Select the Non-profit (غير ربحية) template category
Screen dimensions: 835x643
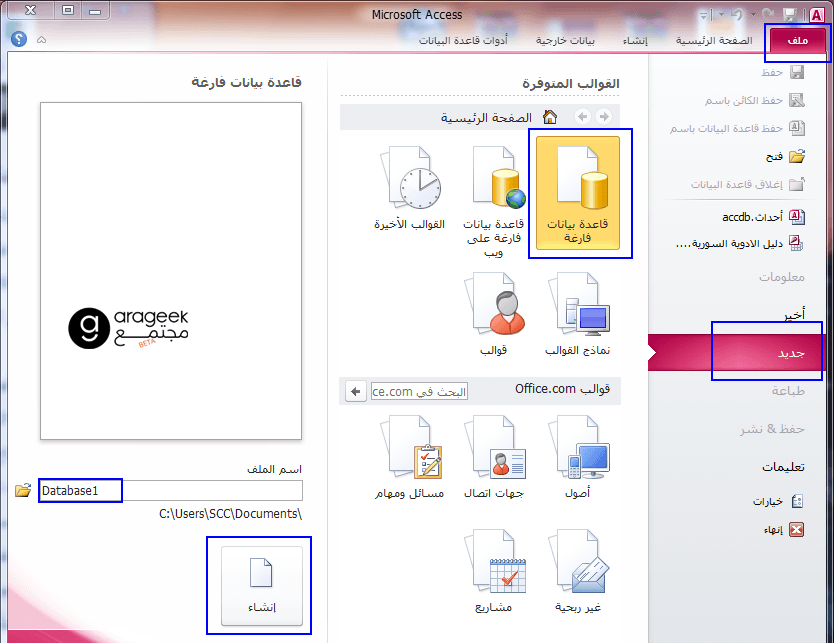coord(578,571)
